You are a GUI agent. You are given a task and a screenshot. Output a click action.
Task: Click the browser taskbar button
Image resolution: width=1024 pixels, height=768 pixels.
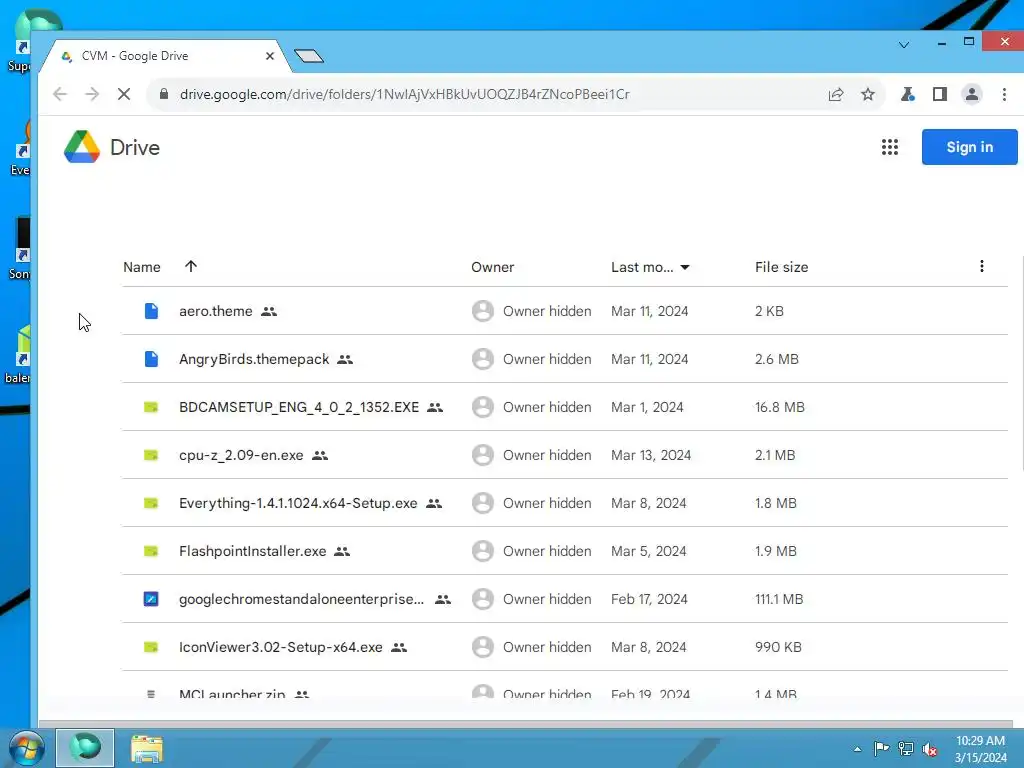(85, 748)
